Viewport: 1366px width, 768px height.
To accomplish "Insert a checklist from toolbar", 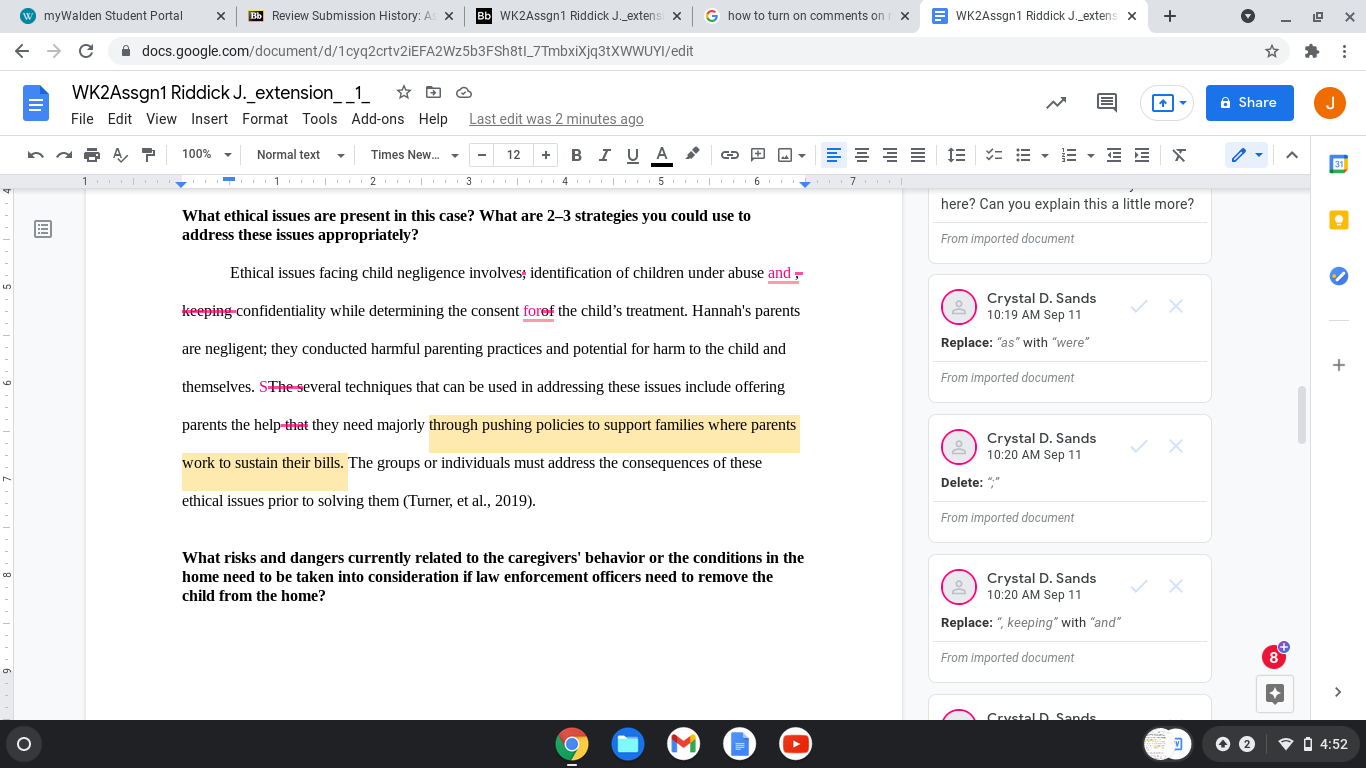I will 994,155.
